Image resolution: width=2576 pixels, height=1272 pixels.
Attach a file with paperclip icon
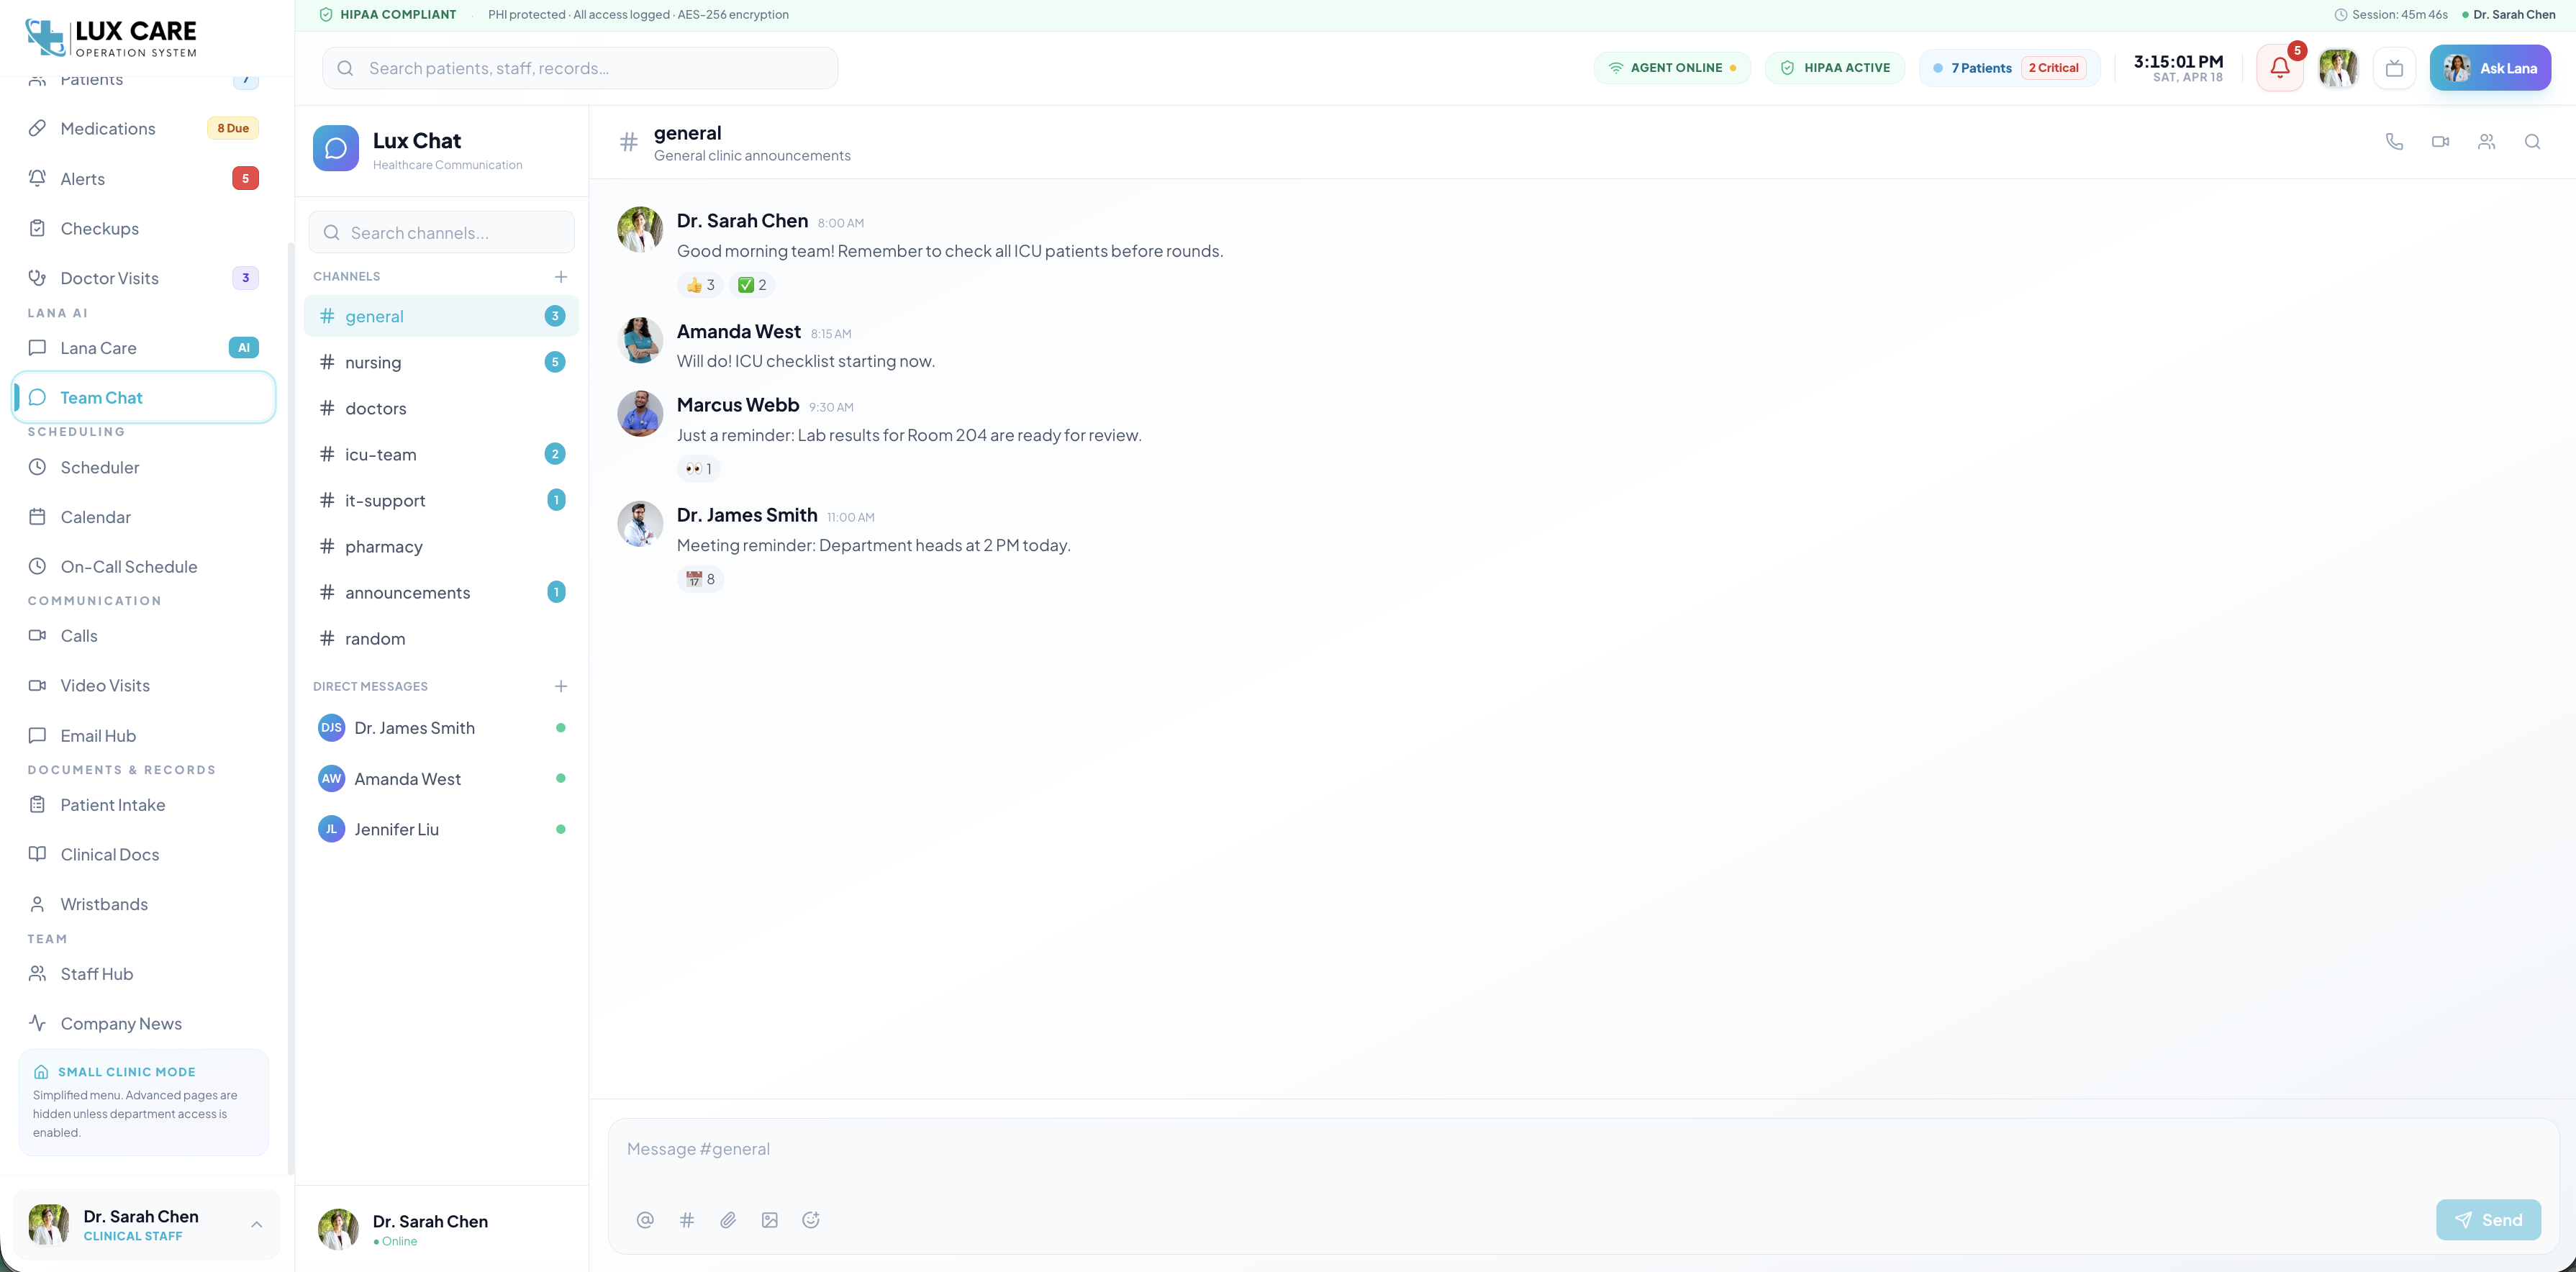(x=728, y=1220)
